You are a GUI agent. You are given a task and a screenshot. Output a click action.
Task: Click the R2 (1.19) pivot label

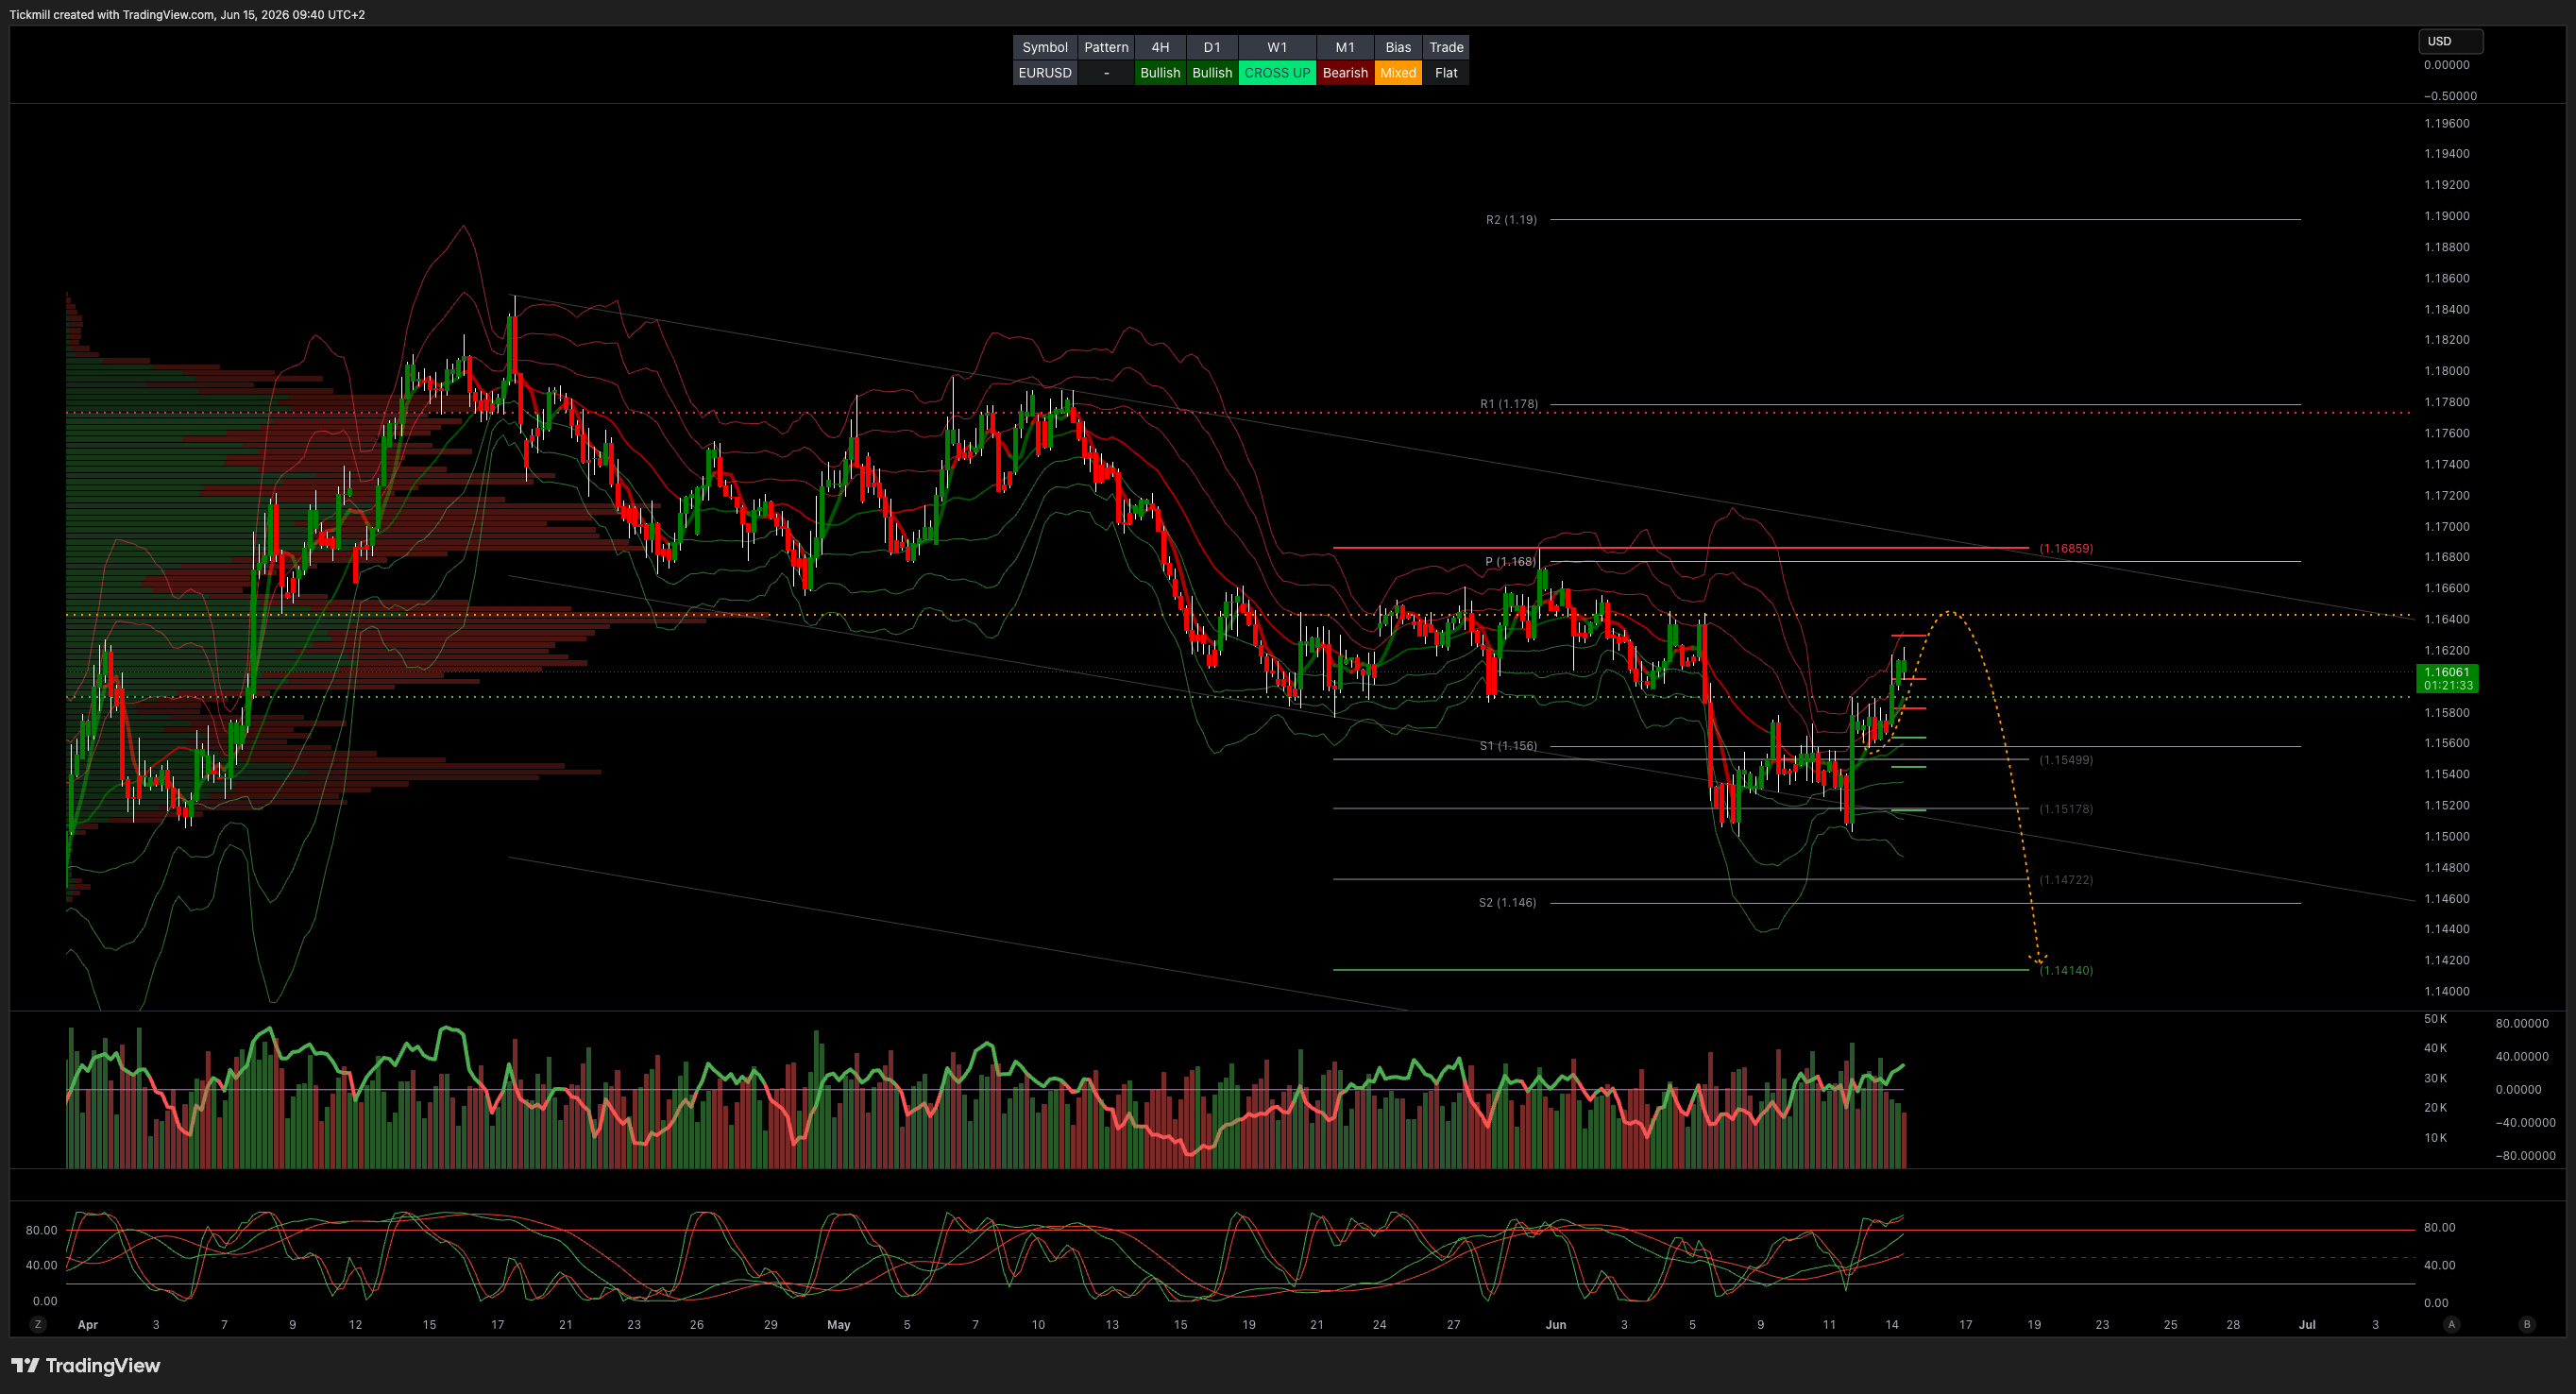tap(1511, 219)
